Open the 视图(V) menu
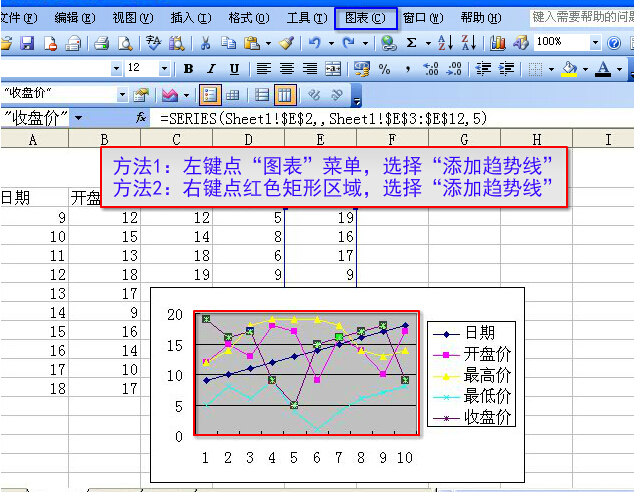Screen dimensions: 634x492 point(133,18)
